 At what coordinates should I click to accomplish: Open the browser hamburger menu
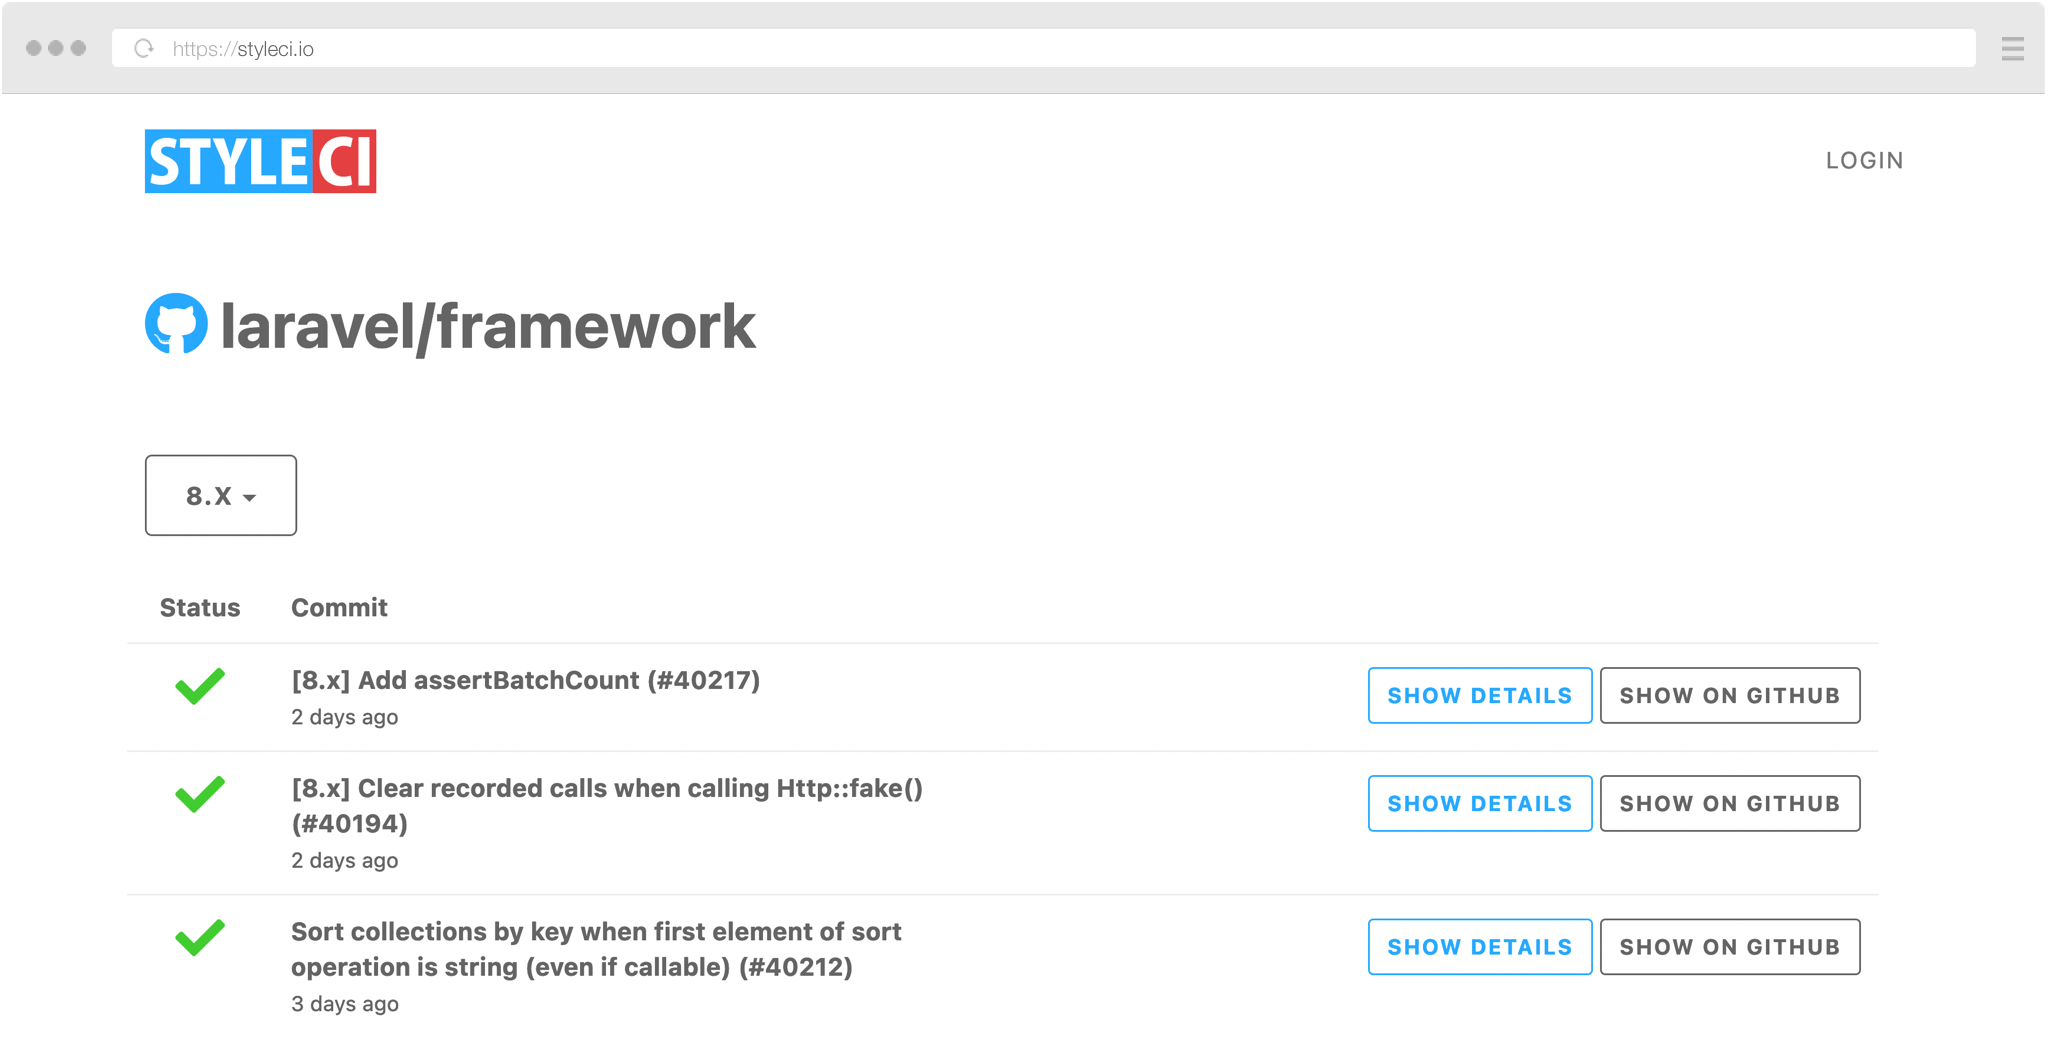point(2012,48)
